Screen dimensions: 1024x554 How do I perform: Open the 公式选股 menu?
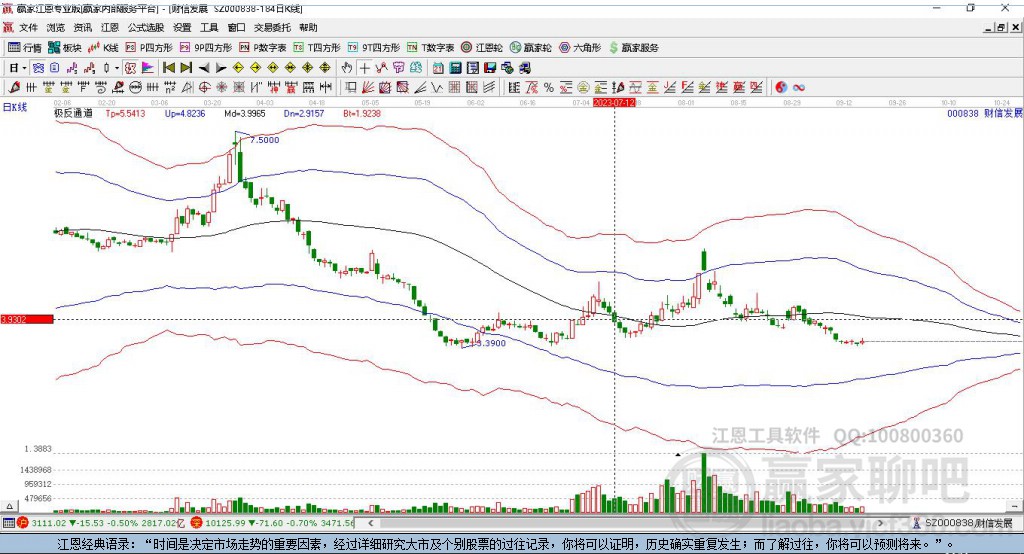(146, 27)
